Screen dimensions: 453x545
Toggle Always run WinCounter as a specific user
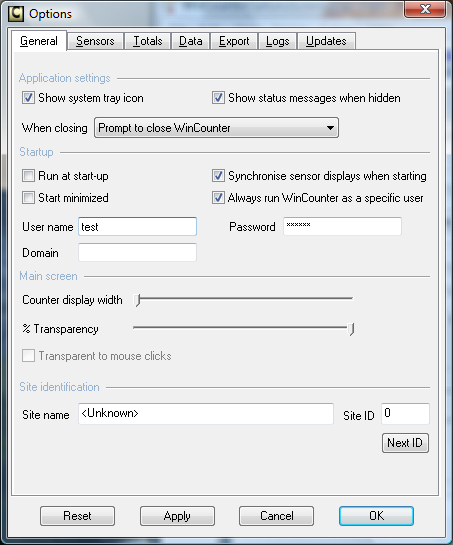pos(218,198)
